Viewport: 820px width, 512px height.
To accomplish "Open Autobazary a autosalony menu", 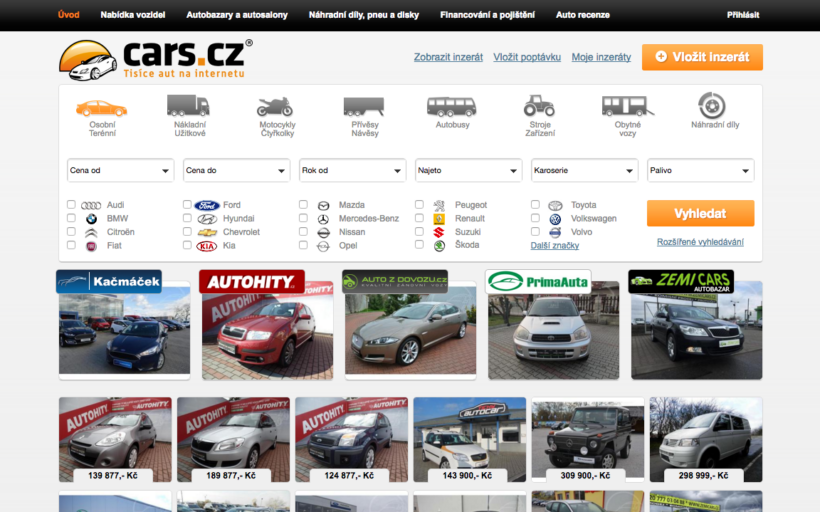I will 237,15.
